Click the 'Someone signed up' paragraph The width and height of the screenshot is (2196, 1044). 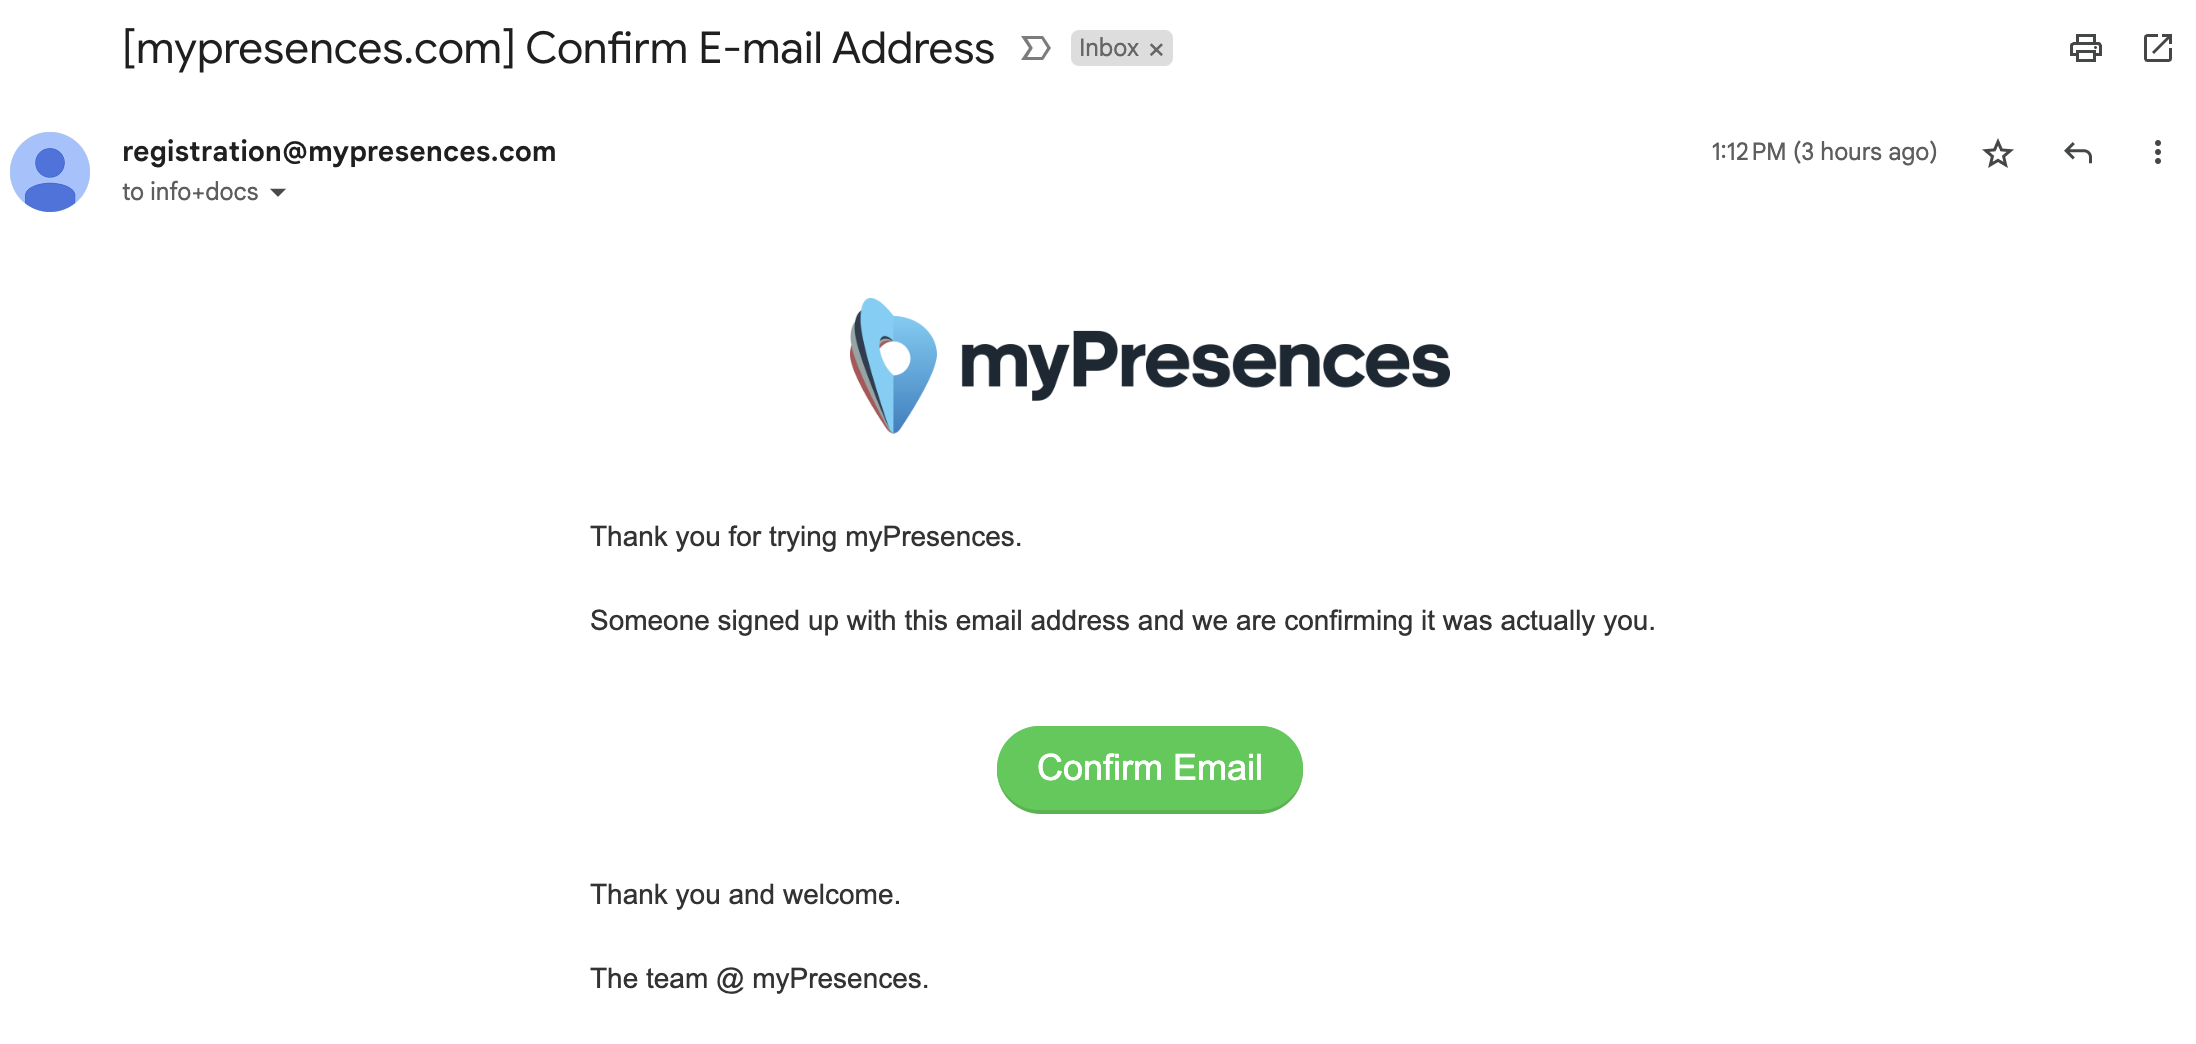click(1123, 621)
